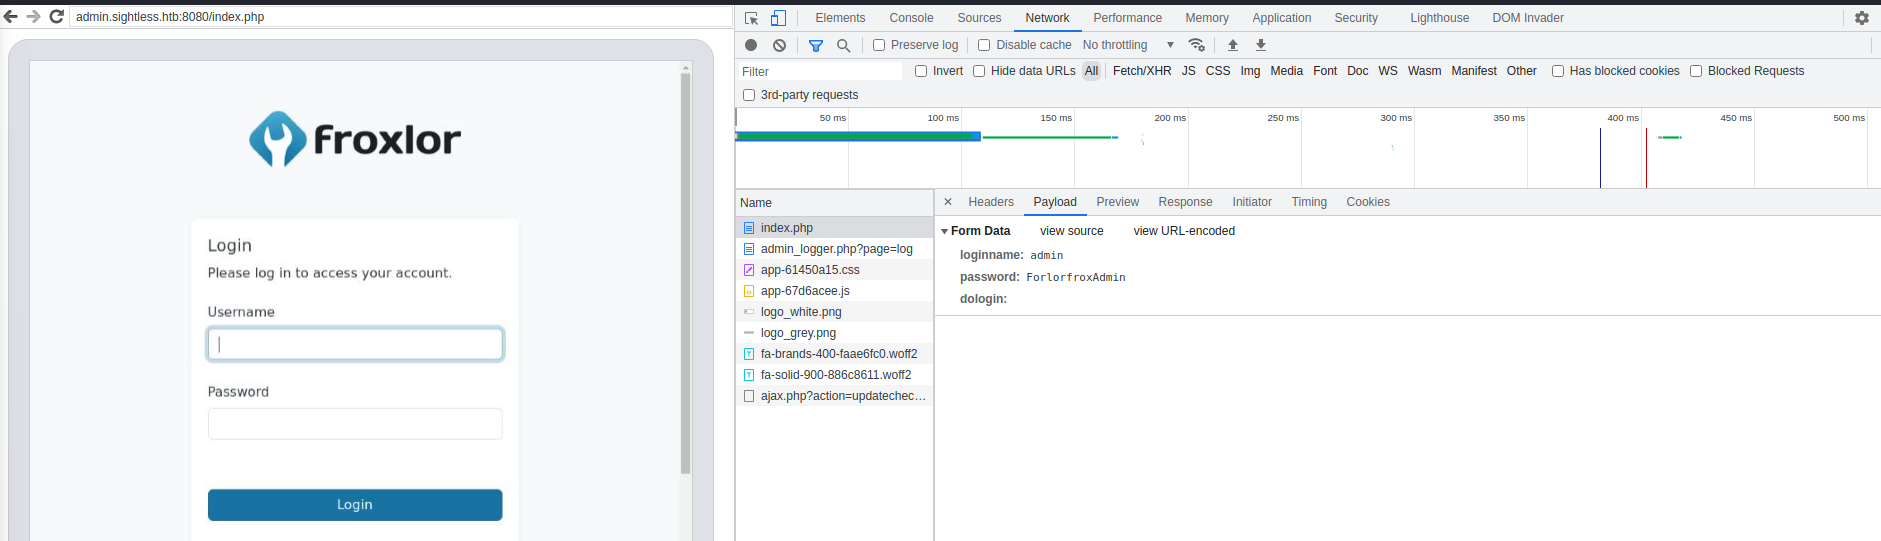Select app-67d6acee.js script icon

pos(749,291)
